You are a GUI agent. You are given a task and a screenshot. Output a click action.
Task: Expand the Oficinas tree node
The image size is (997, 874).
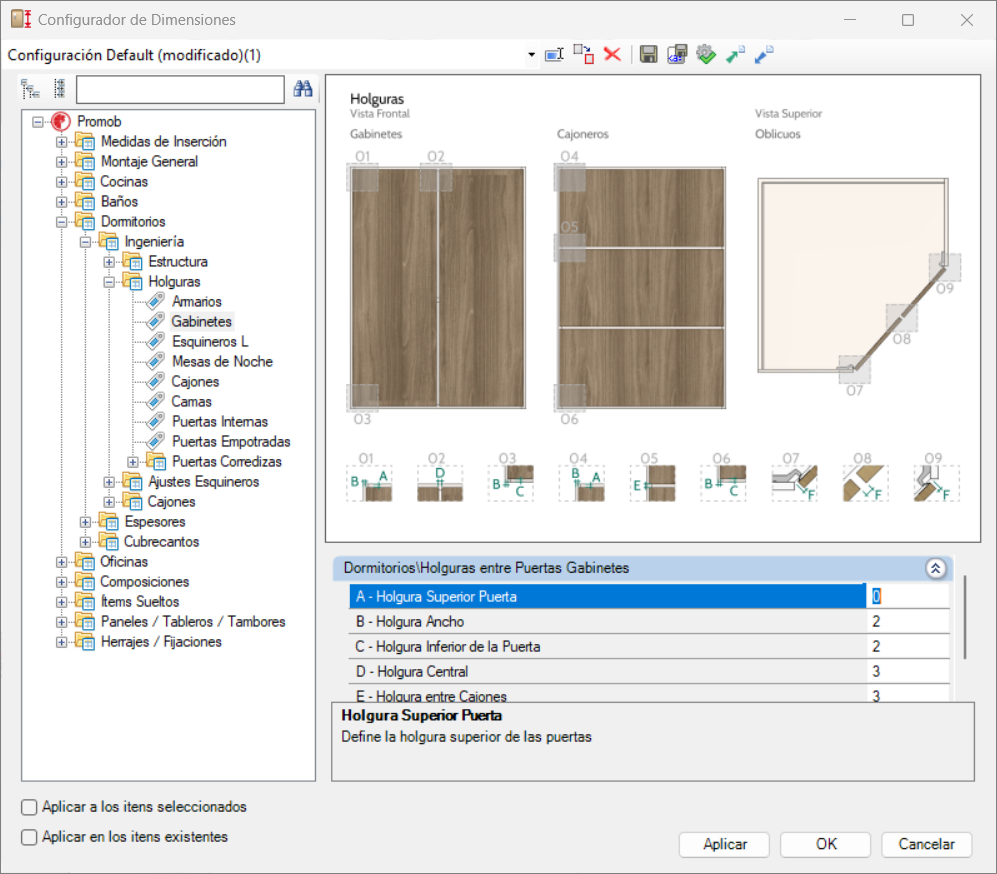pyautogui.click(x=62, y=562)
